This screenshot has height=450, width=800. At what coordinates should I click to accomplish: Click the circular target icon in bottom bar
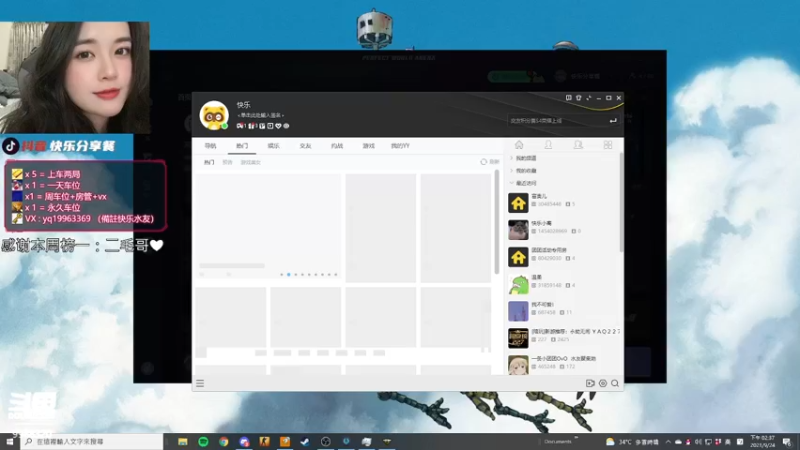[x=603, y=383]
